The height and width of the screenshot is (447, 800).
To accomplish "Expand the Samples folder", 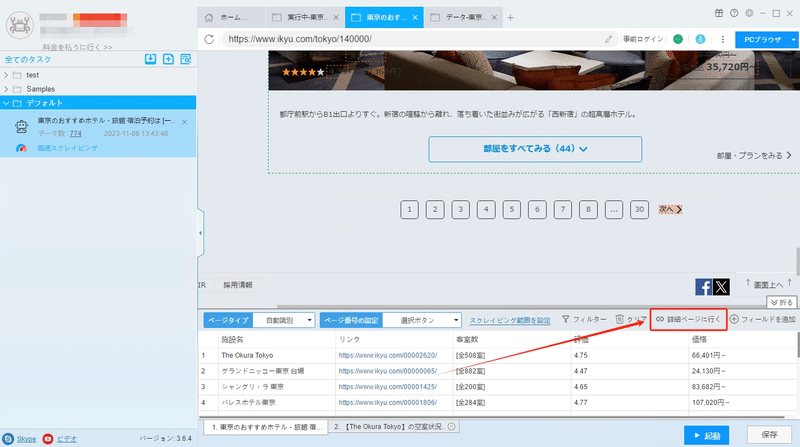I will coord(6,89).
